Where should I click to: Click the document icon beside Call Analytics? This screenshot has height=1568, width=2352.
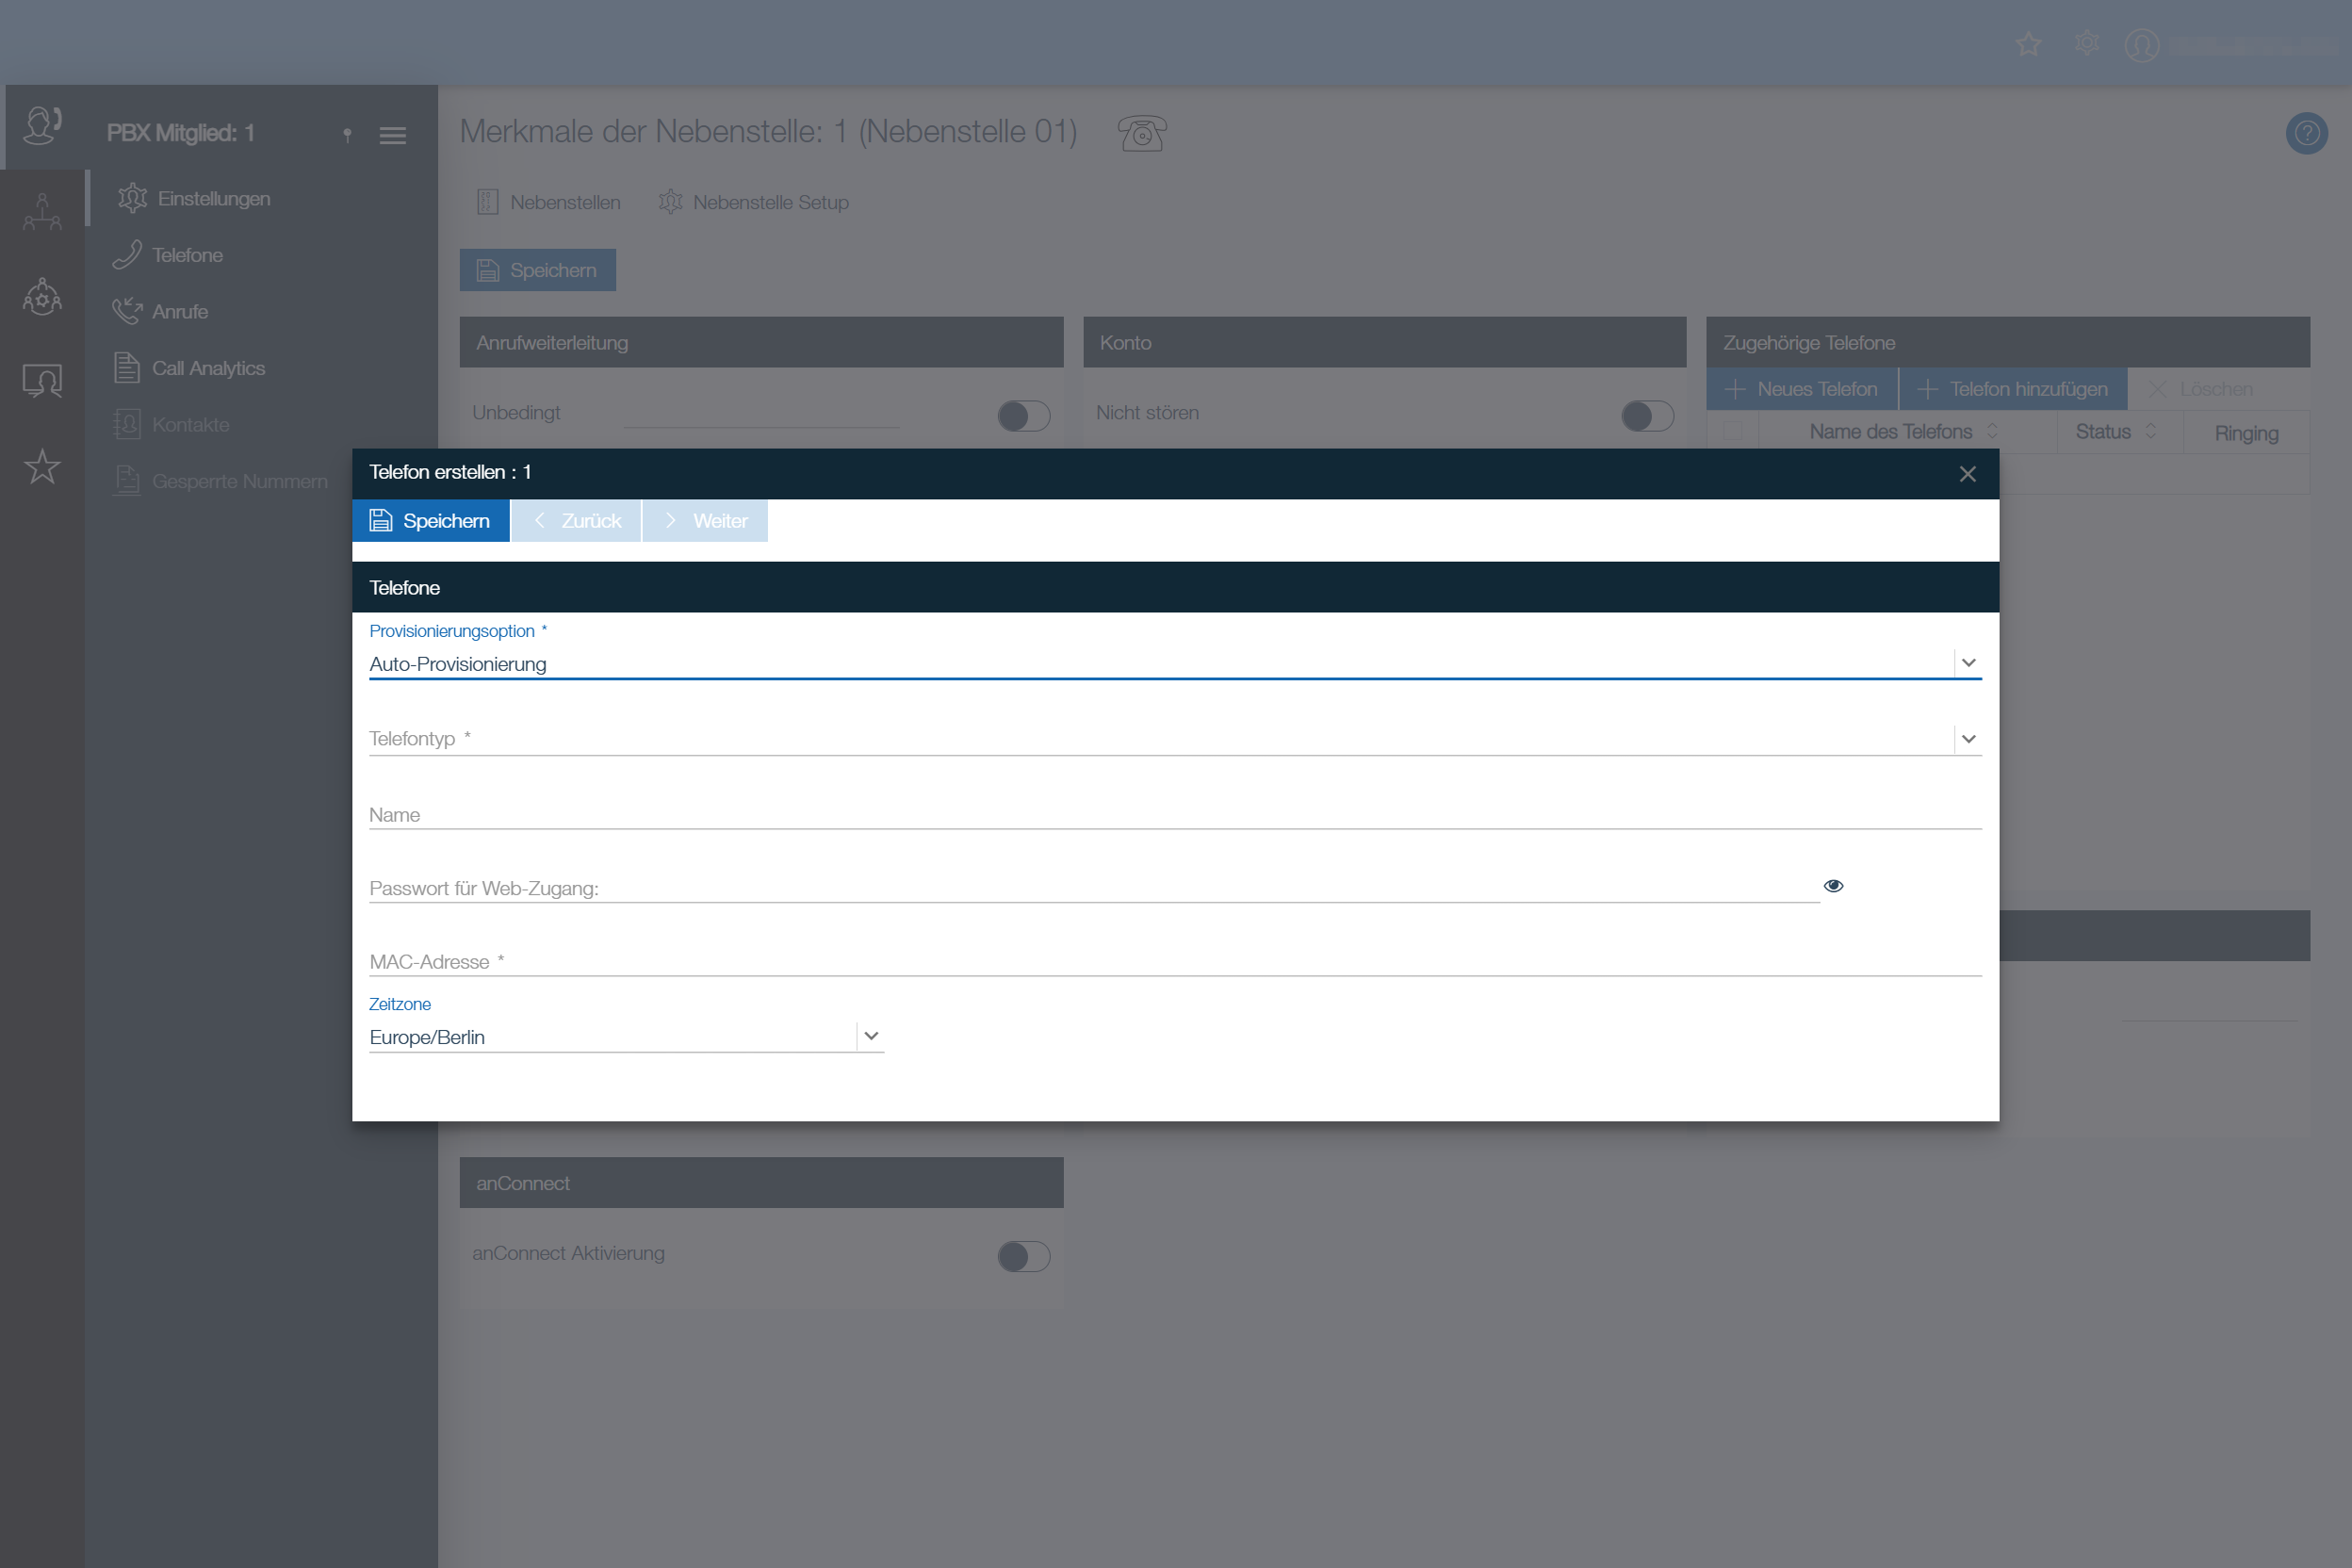[127, 368]
